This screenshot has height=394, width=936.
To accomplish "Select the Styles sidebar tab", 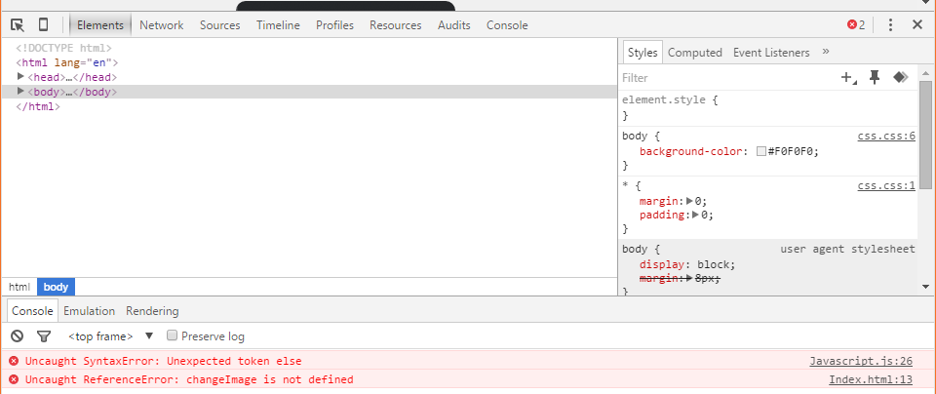I will (x=642, y=53).
